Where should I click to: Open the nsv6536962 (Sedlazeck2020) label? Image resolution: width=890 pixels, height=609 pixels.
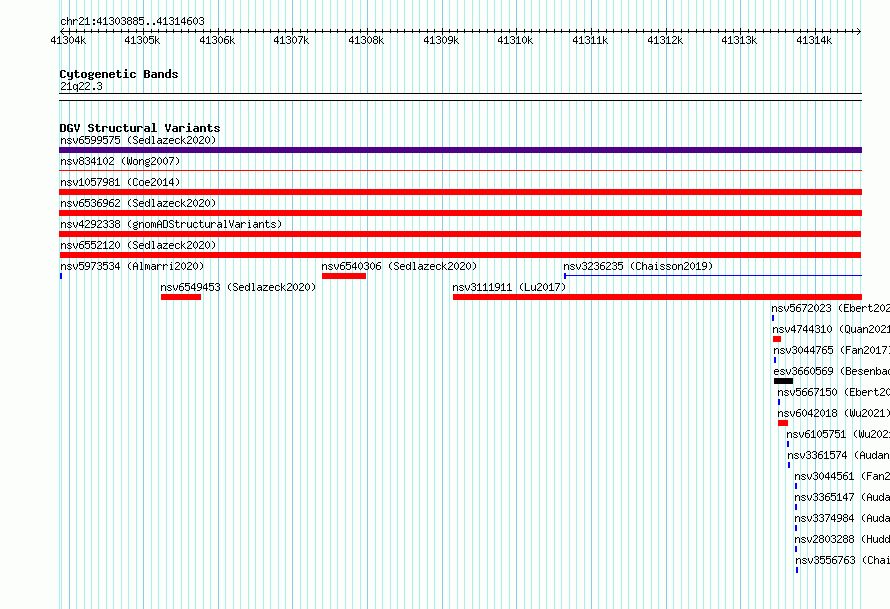138,203
